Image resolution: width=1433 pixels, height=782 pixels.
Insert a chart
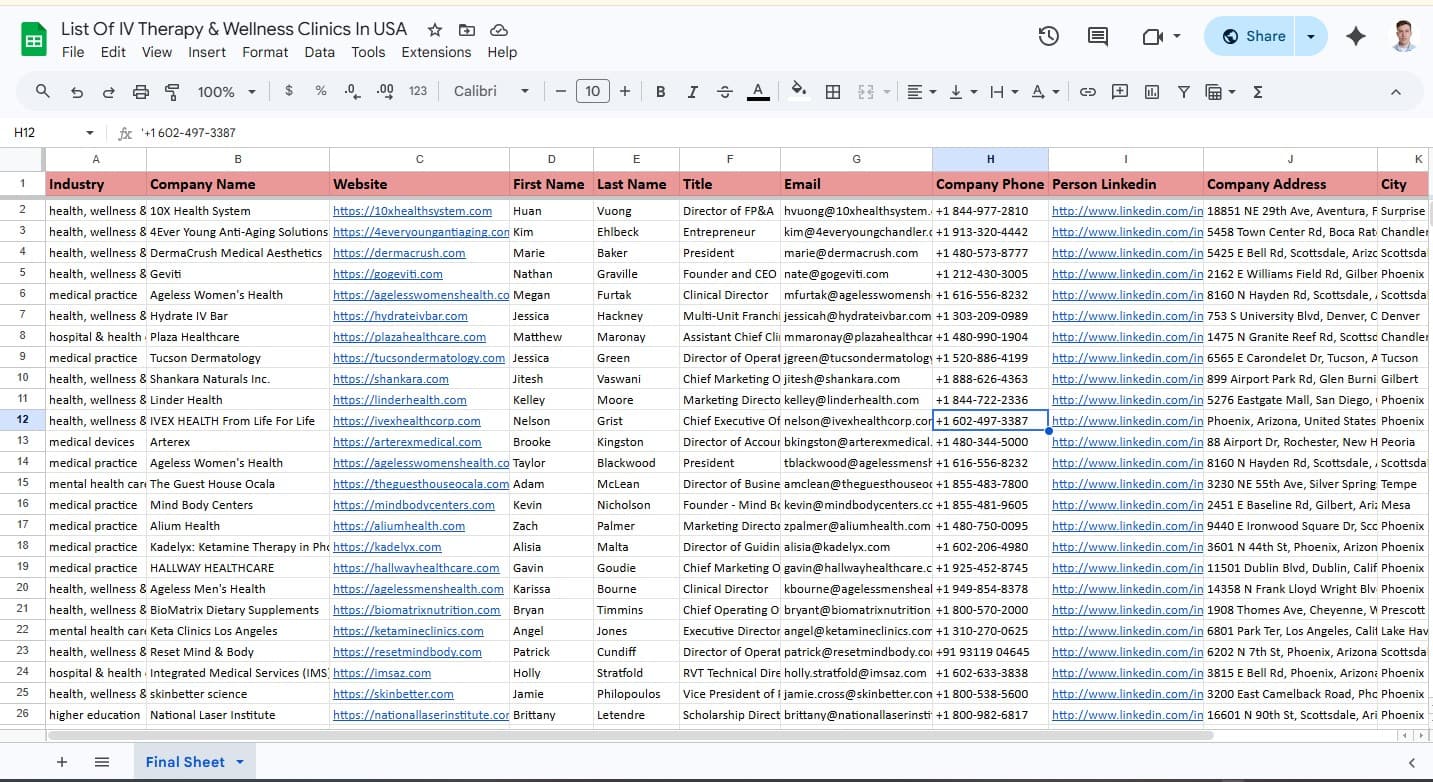point(1152,91)
